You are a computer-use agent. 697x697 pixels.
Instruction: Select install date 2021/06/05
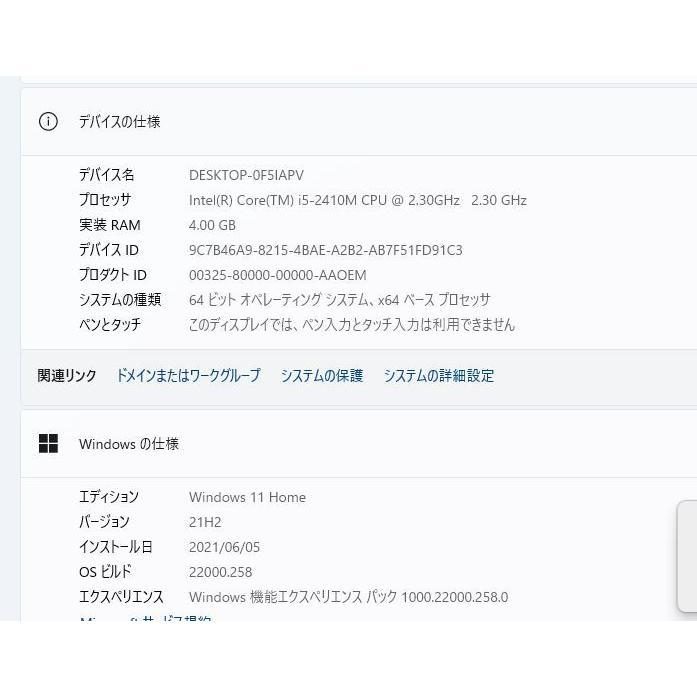click(224, 547)
